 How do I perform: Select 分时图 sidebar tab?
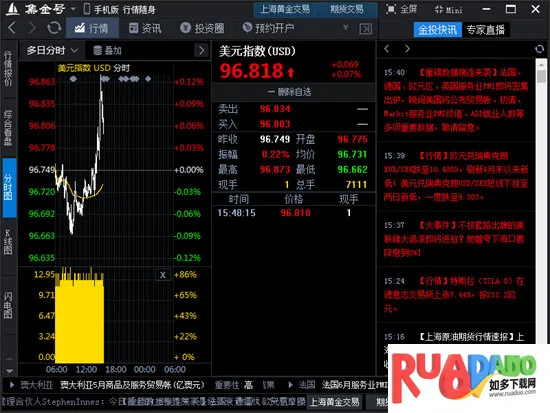pos(9,187)
